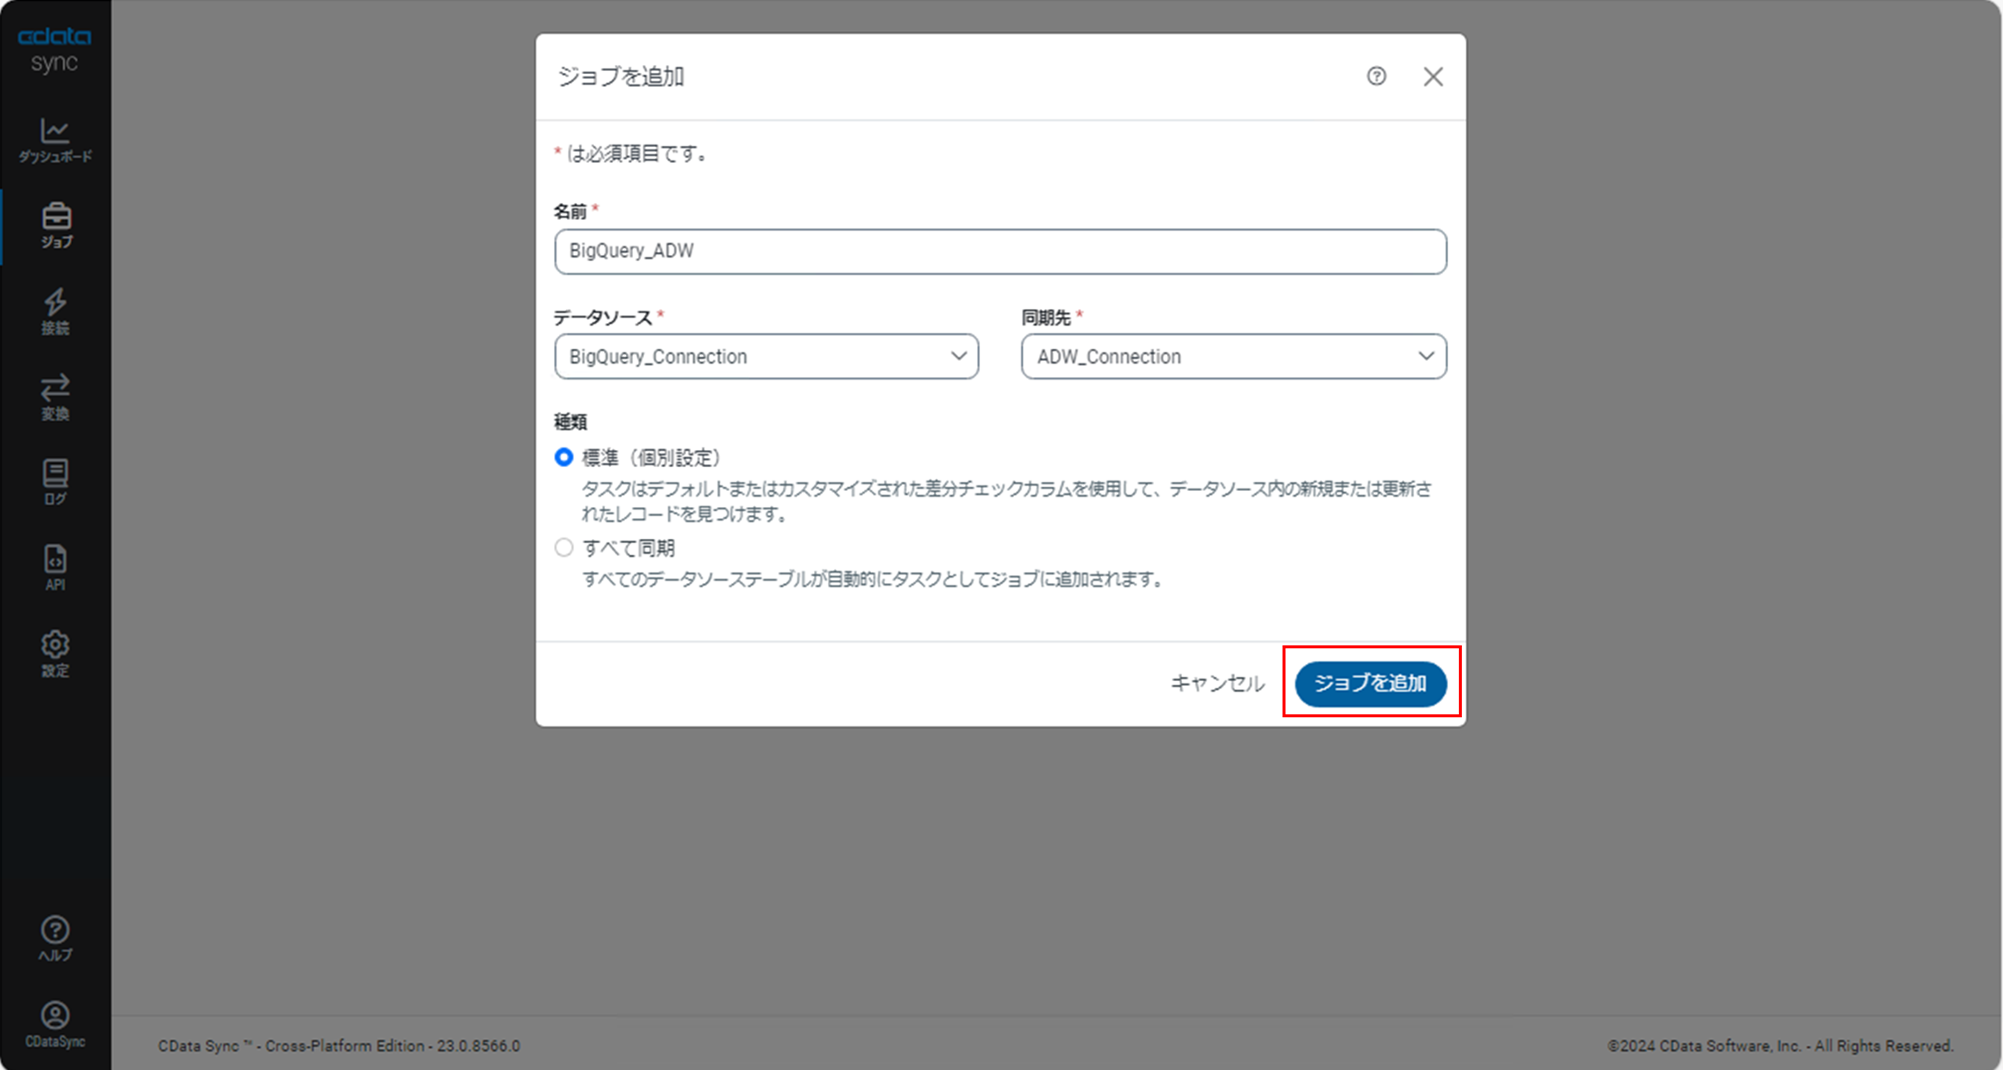2003x1070 pixels.
Task: Click the キャンセル button
Action: click(x=1217, y=683)
